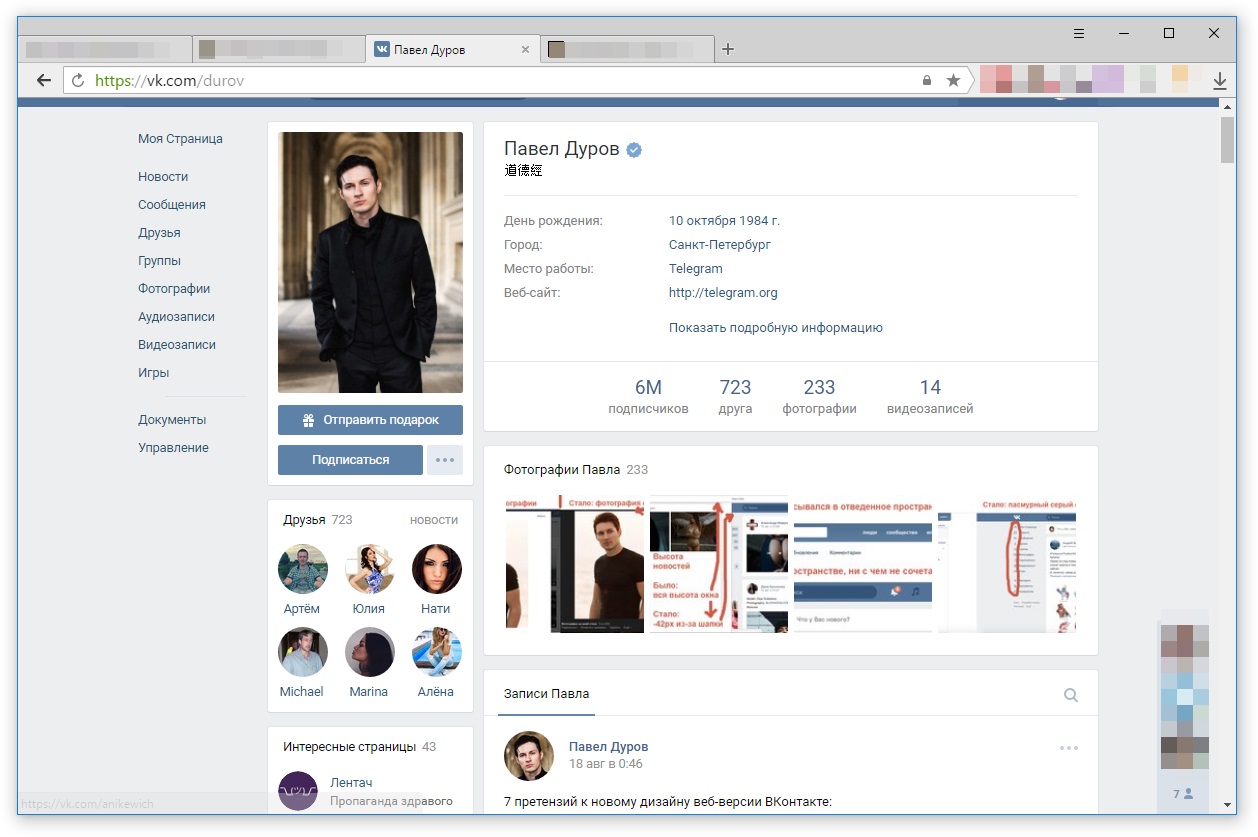
Task: Click Отправить подарок button
Action: click(370, 420)
